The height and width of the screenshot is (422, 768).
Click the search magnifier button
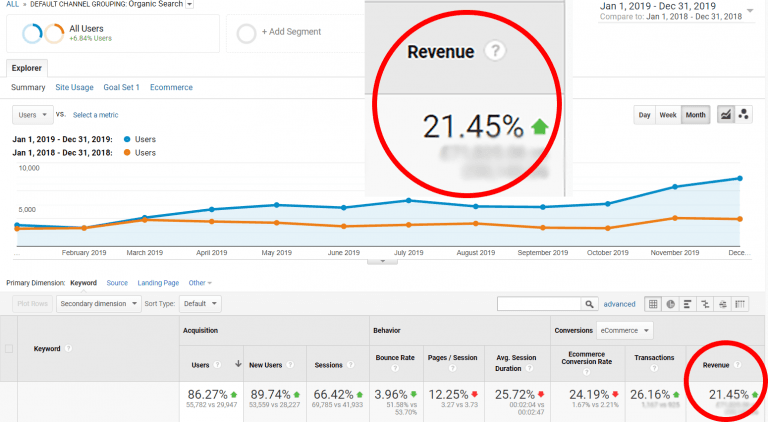coord(589,303)
